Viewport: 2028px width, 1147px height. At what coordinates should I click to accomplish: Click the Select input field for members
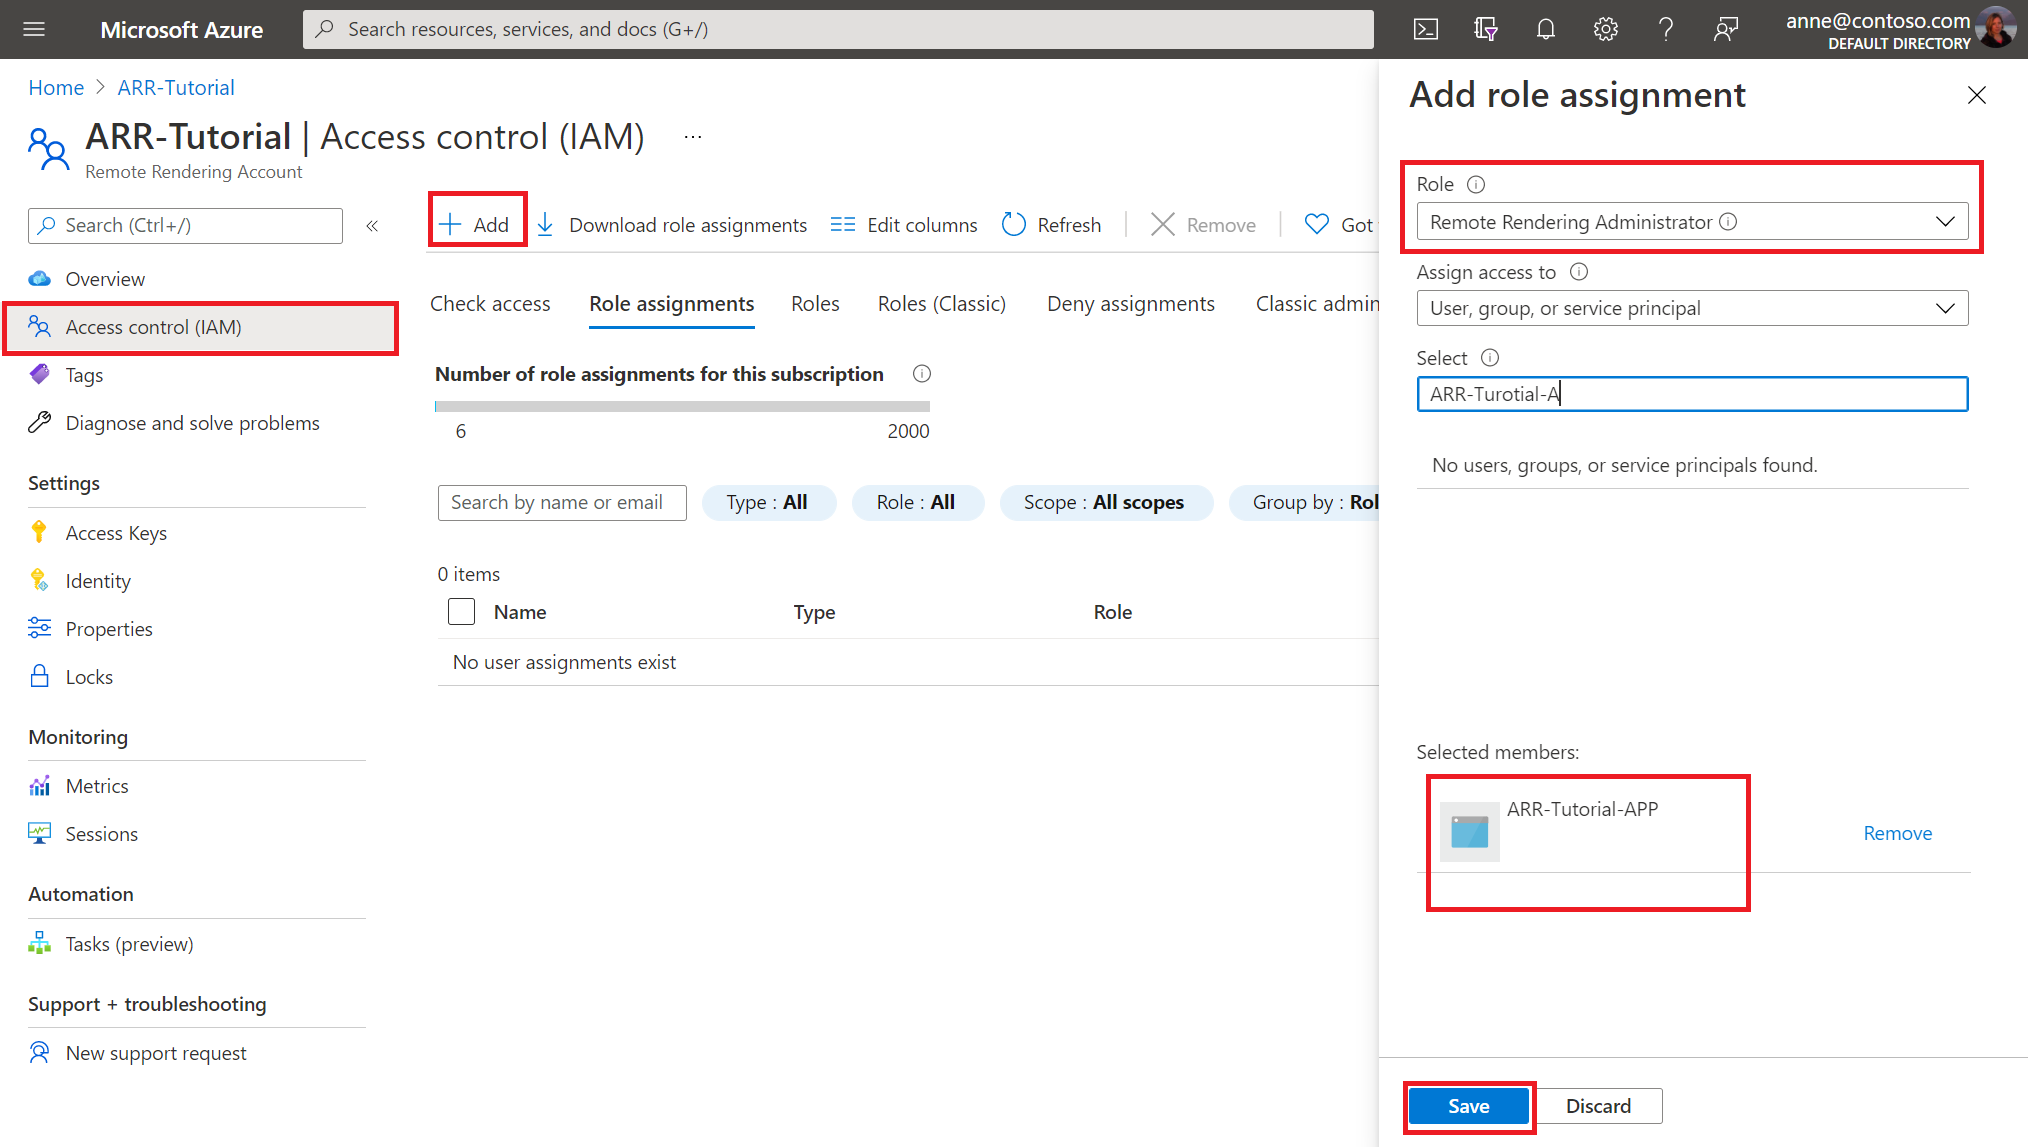pos(1692,393)
